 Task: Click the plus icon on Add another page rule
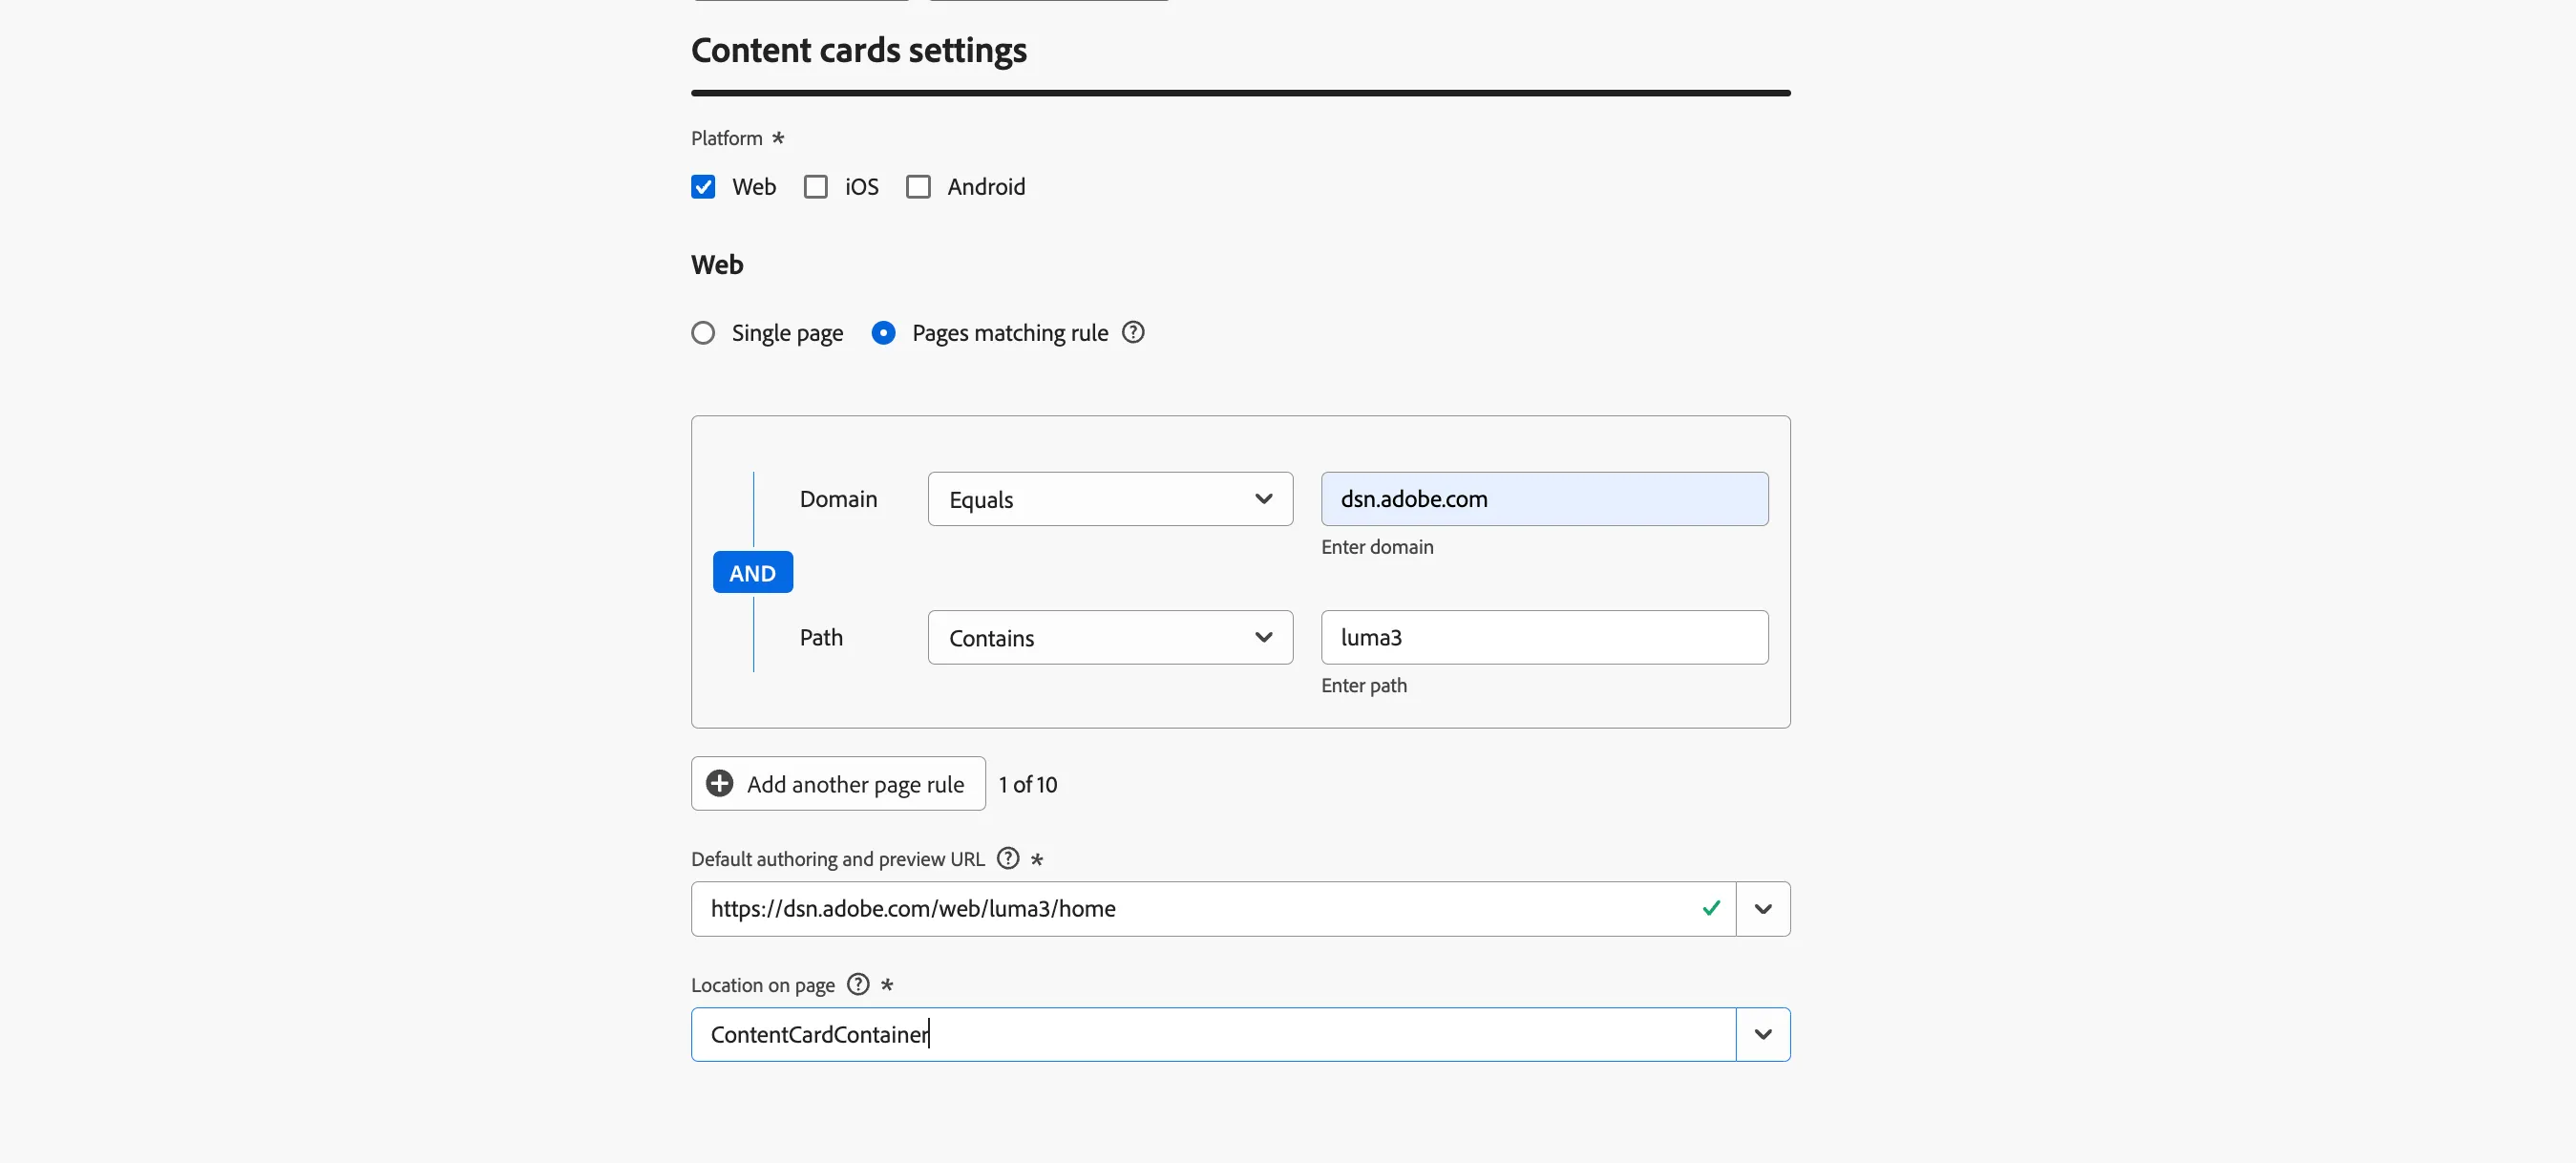coord(720,784)
